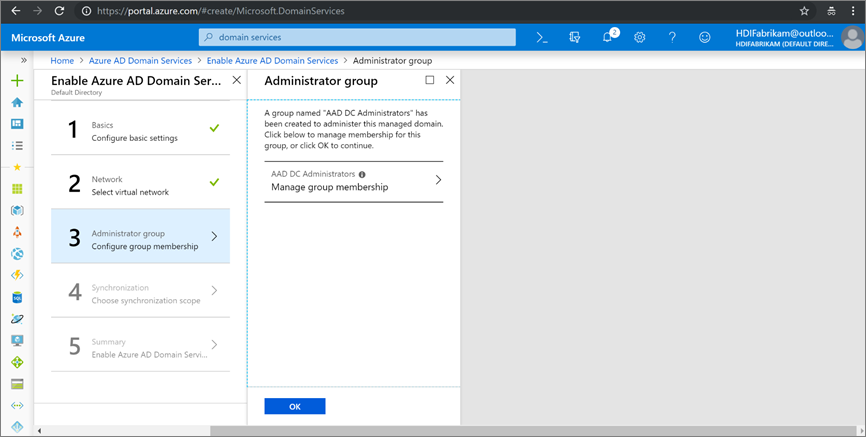The height and width of the screenshot is (437, 866).
Task: Open portal settings gear
Action: point(640,38)
